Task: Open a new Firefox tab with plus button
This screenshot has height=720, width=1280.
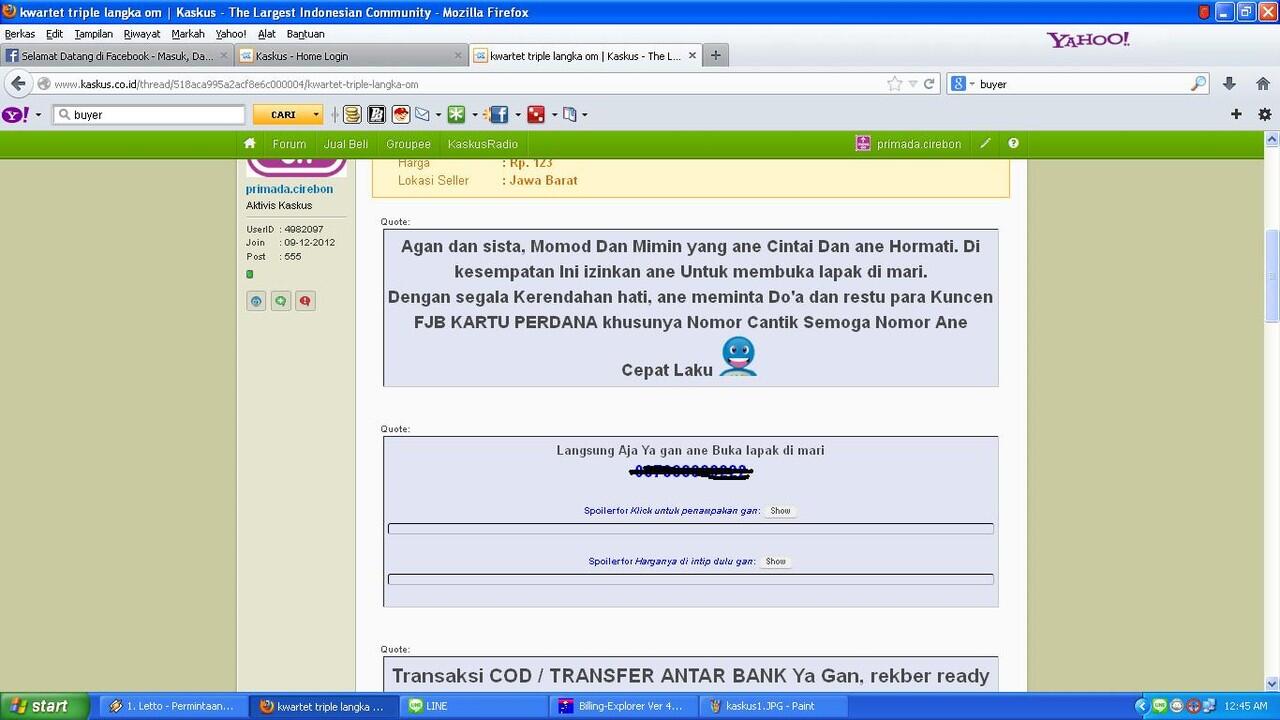Action: [x=715, y=56]
